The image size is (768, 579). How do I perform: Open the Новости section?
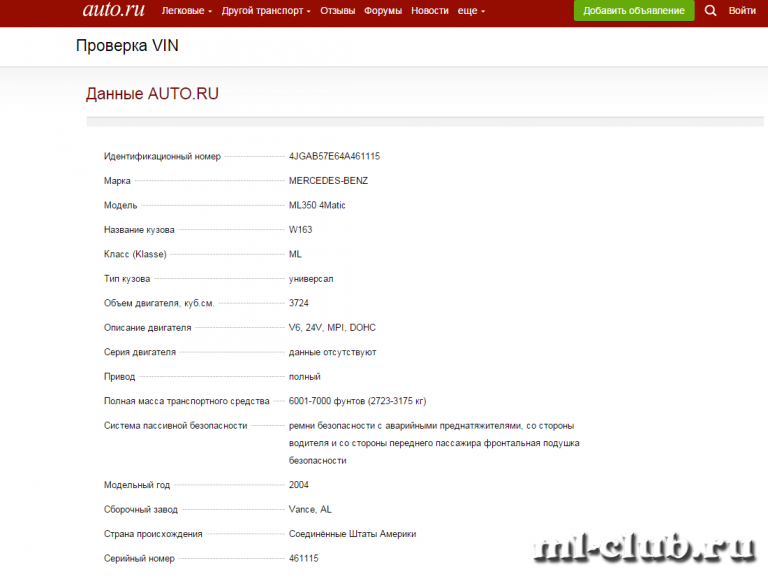[430, 11]
